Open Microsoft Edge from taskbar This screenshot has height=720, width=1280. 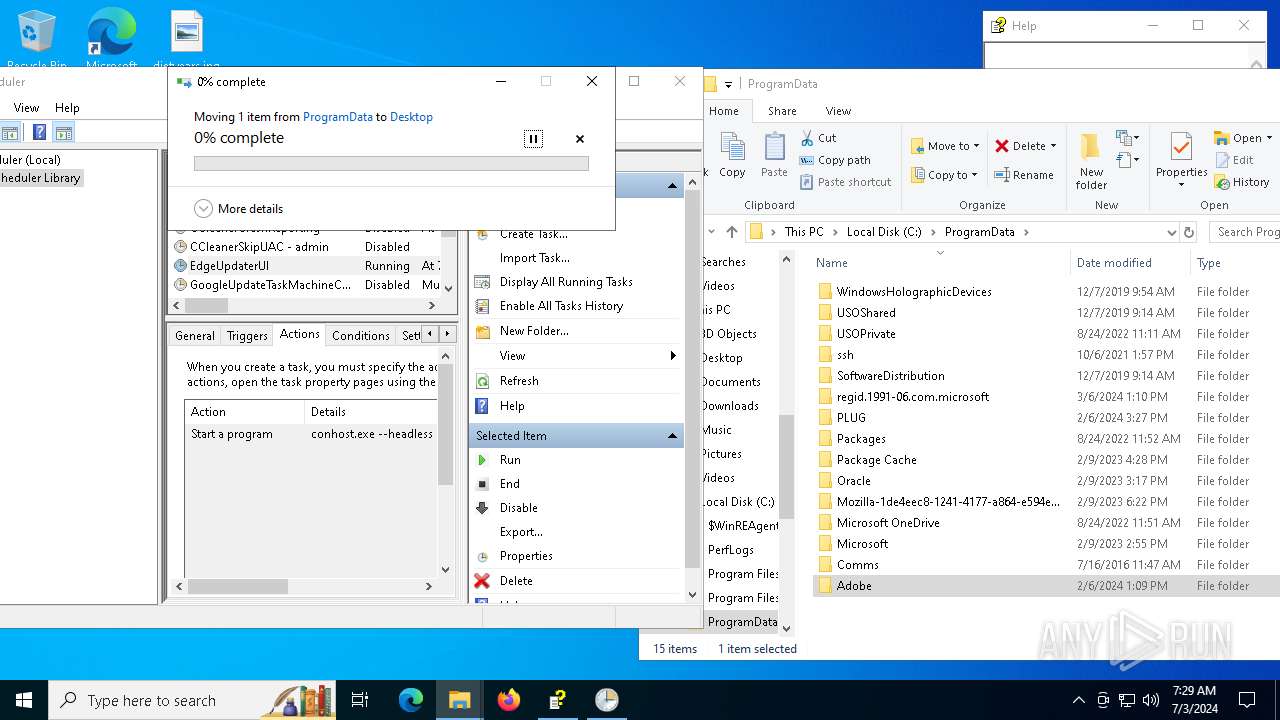411,700
